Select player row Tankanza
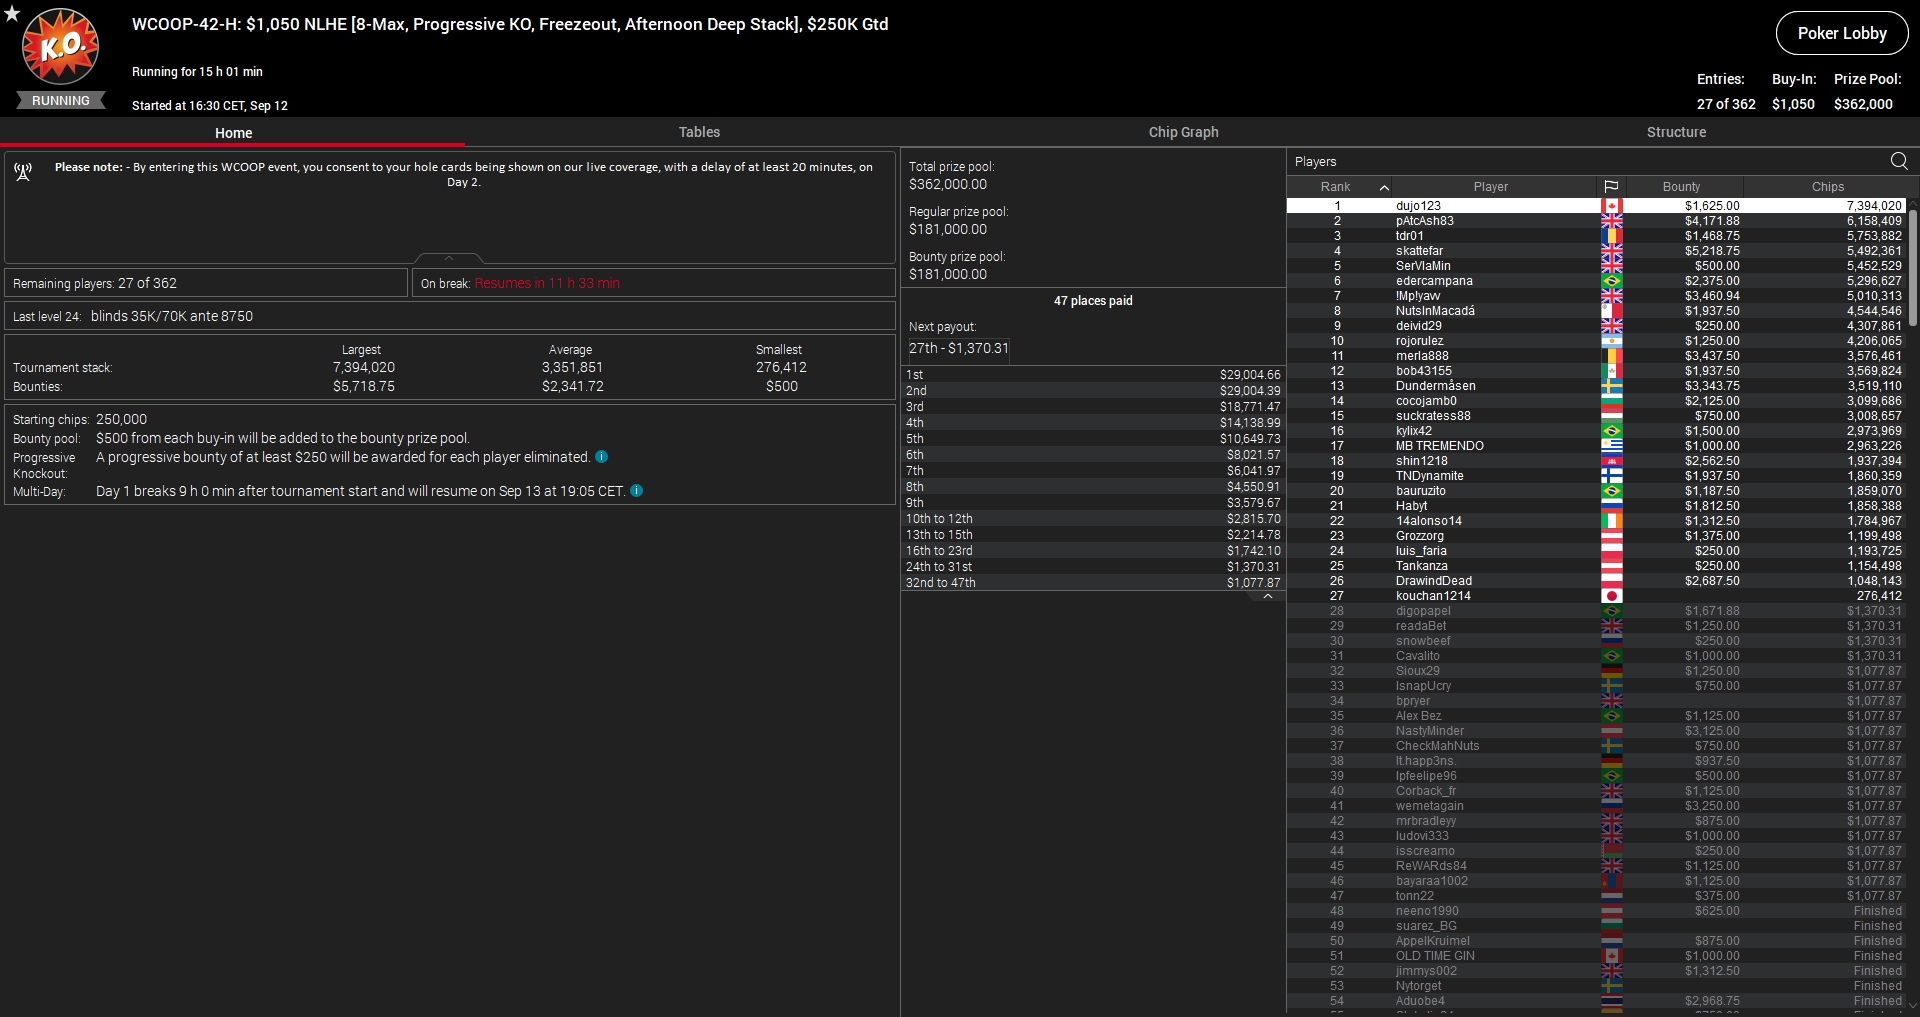This screenshot has height=1017, width=1920. coord(1597,566)
